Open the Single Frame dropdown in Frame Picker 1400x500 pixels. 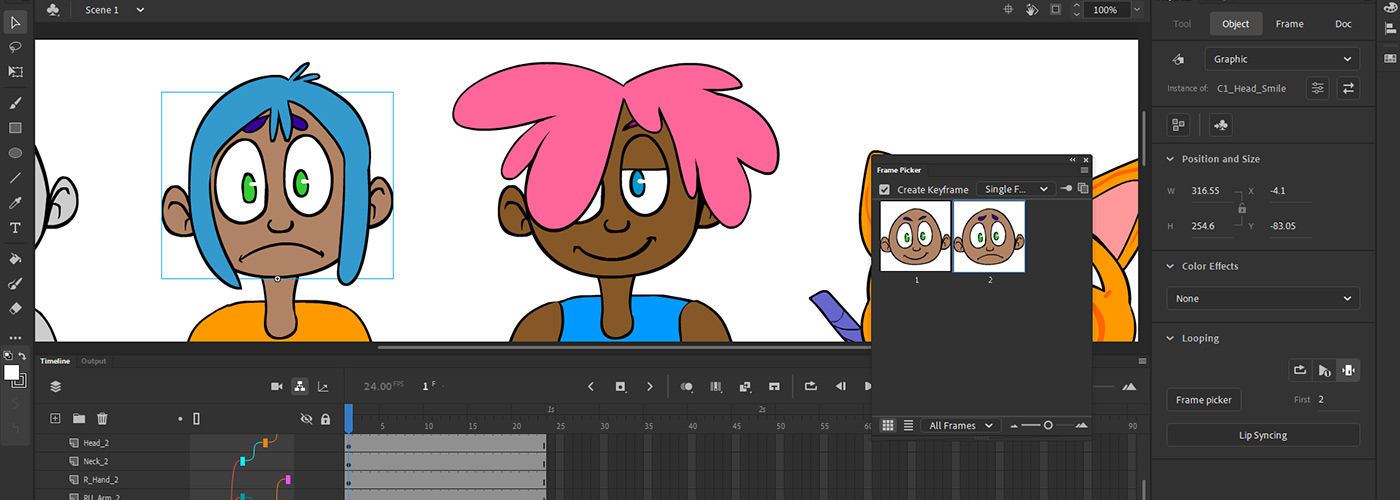click(x=1016, y=189)
